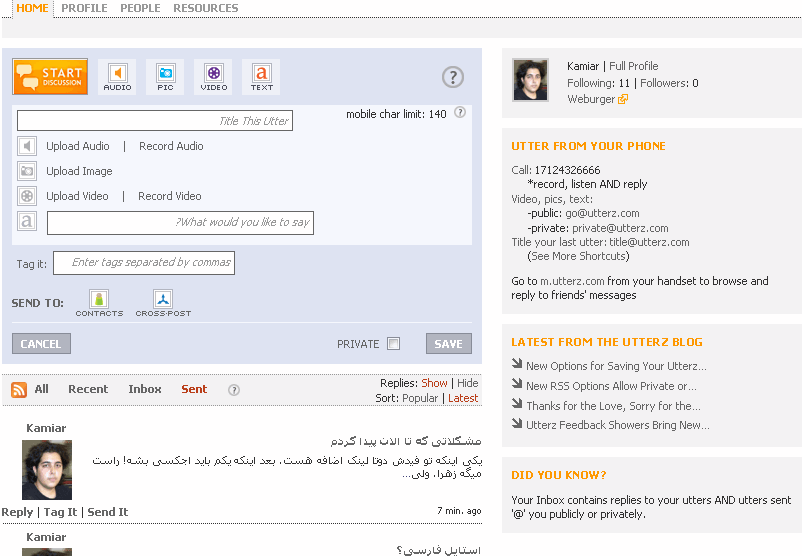Viewport: 802px width, 556px height.
Task: Click the speaker icon next to Upload Audio
Action: [x=27, y=146]
